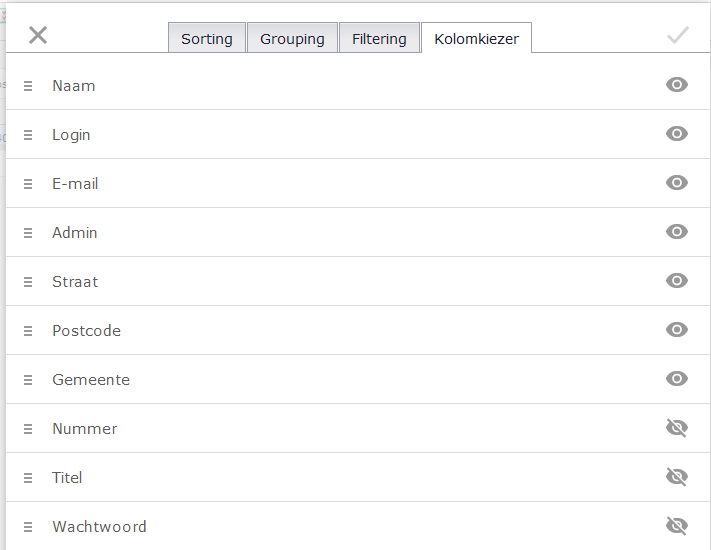This screenshot has width=711, height=550.
Task: Switch to the Filtering tab
Action: (379, 38)
